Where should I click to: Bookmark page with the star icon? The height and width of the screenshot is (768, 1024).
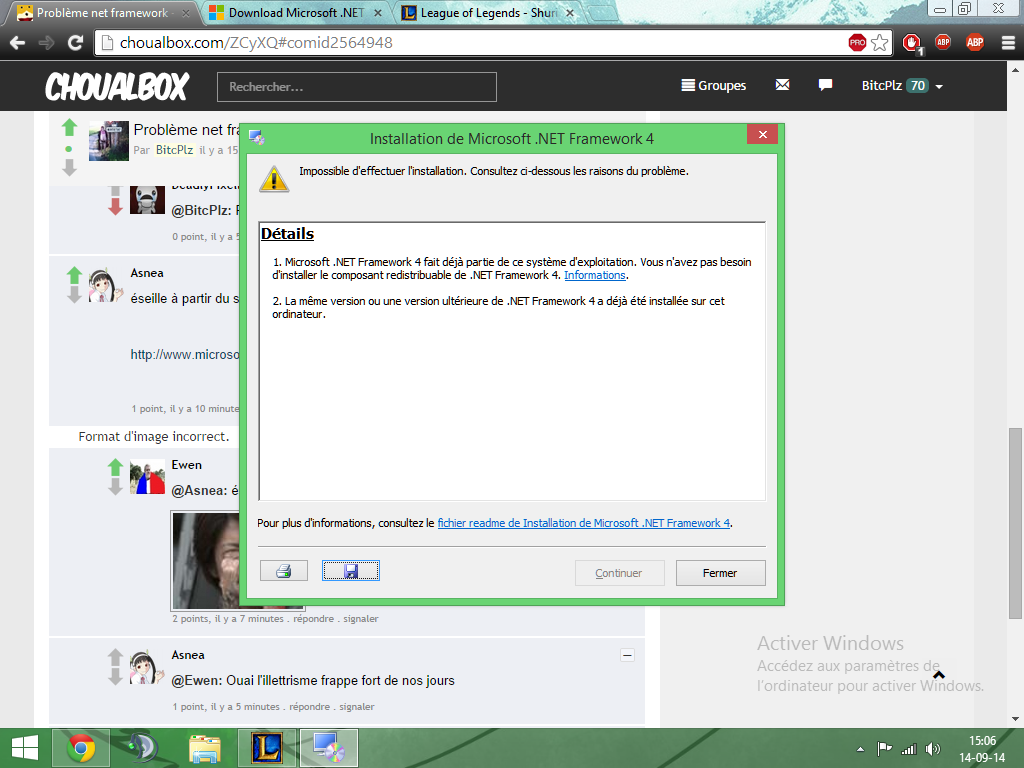tap(880, 43)
